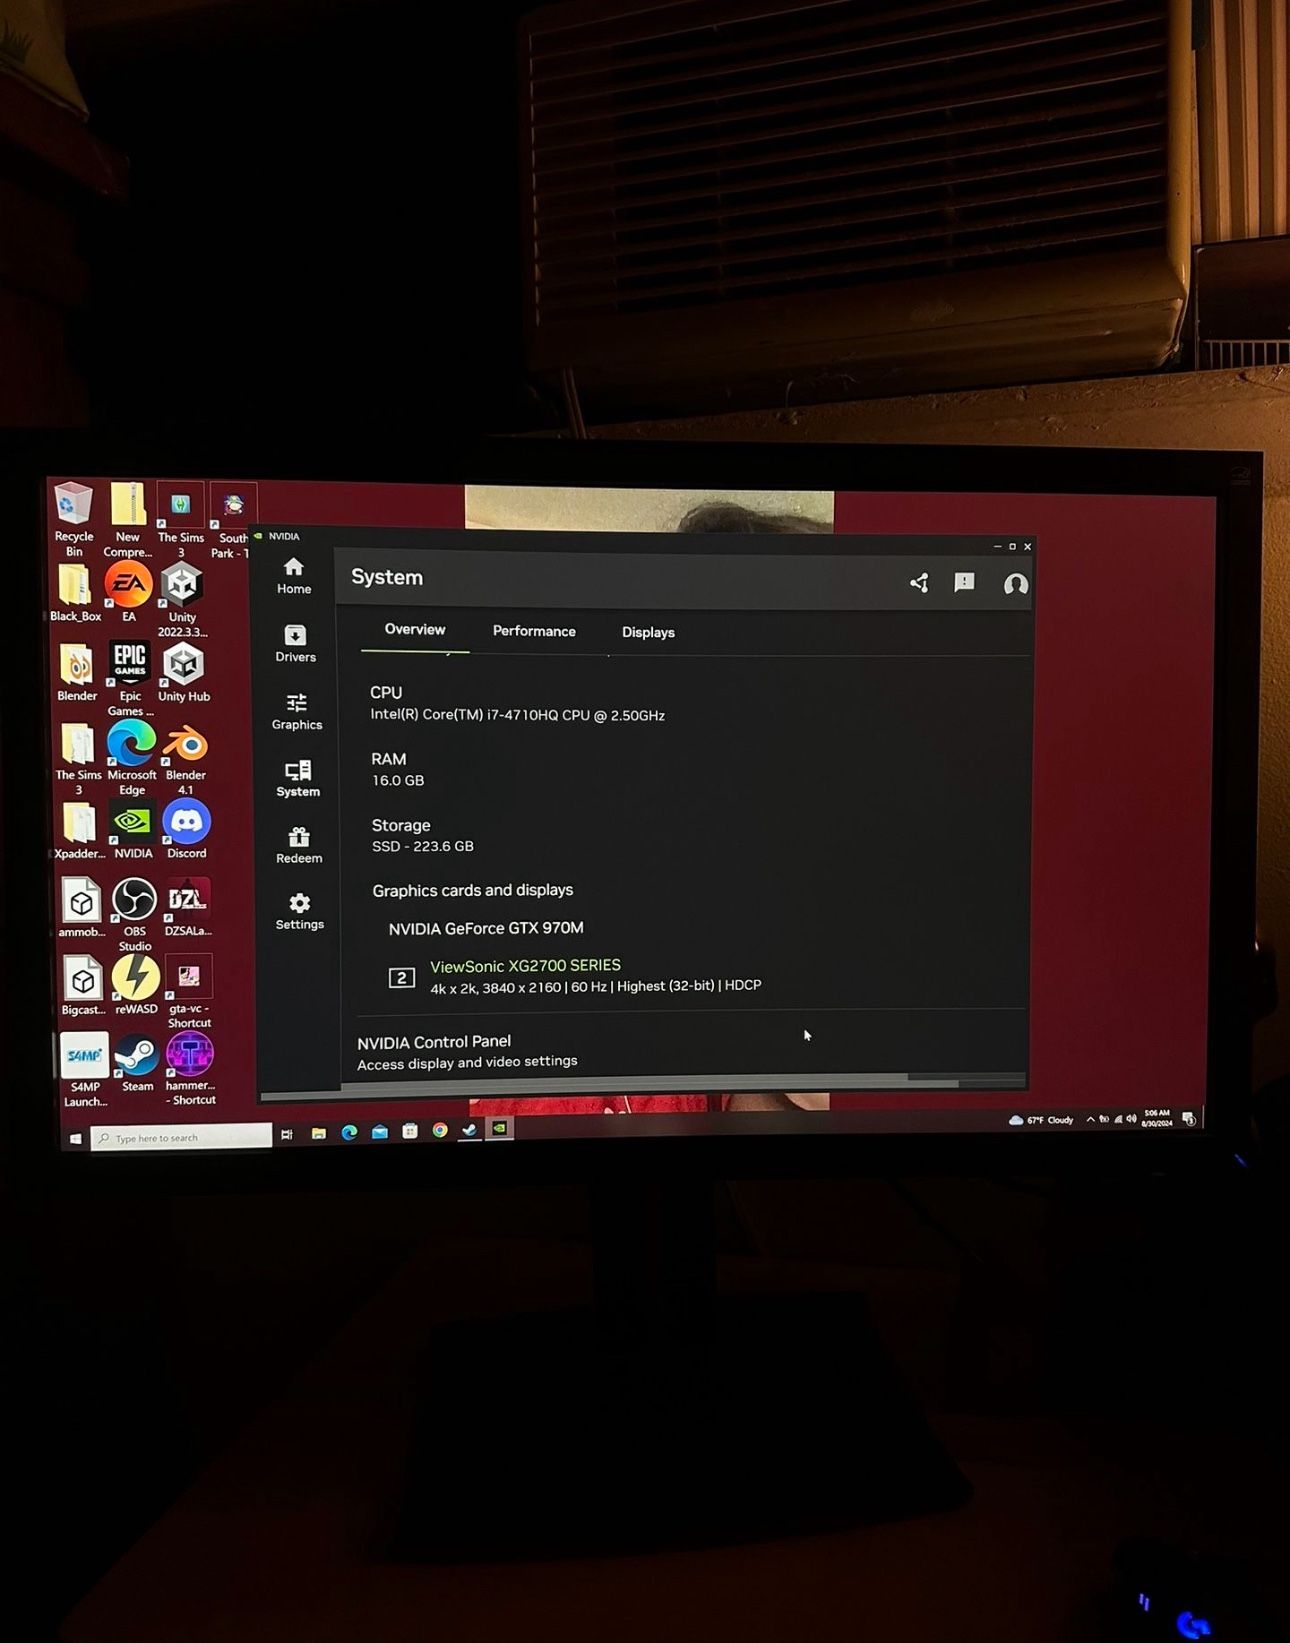Select Steam desktop icon
The height and width of the screenshot is (1643, 1290).
(137, 1064)
